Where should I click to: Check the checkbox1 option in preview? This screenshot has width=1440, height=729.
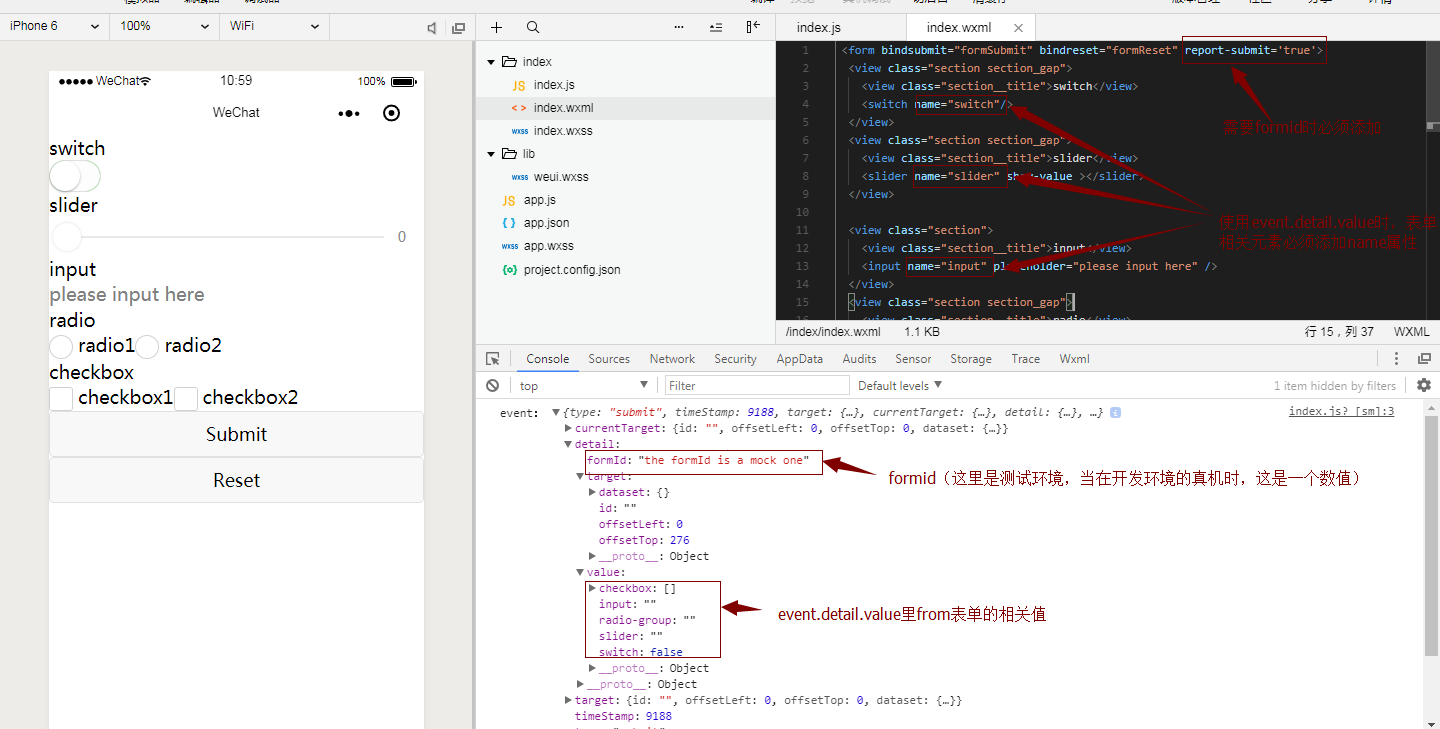(61, 397)
